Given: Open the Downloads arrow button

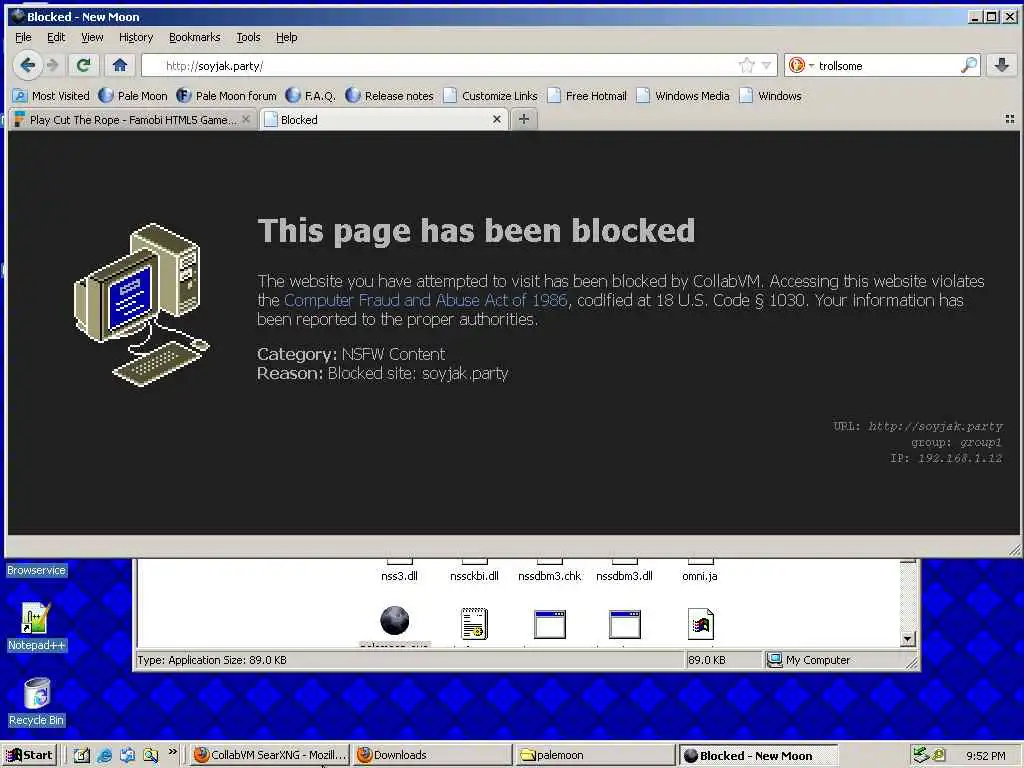Looking at the screenshot, I should [x=1002, y=65].
